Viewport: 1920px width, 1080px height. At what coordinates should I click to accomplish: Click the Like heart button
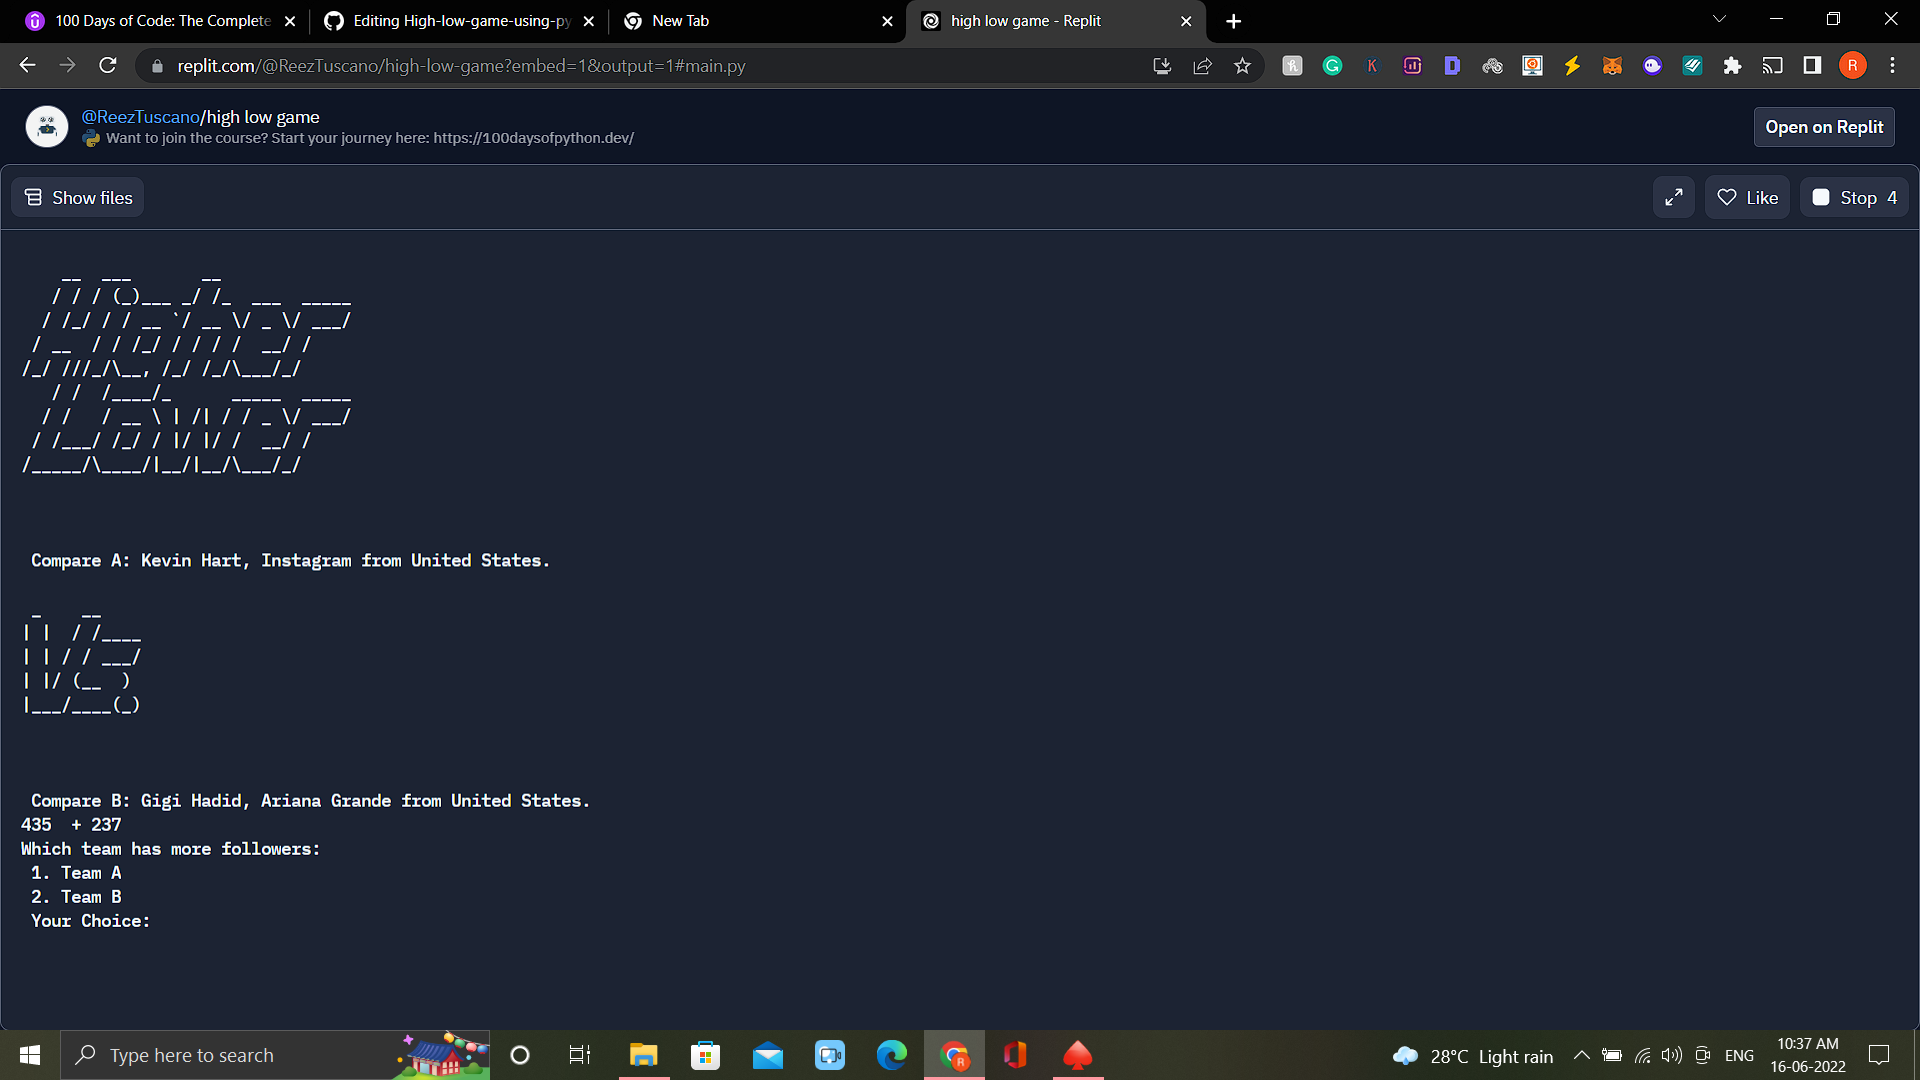pyautogui.click(x=1747, y=198)
